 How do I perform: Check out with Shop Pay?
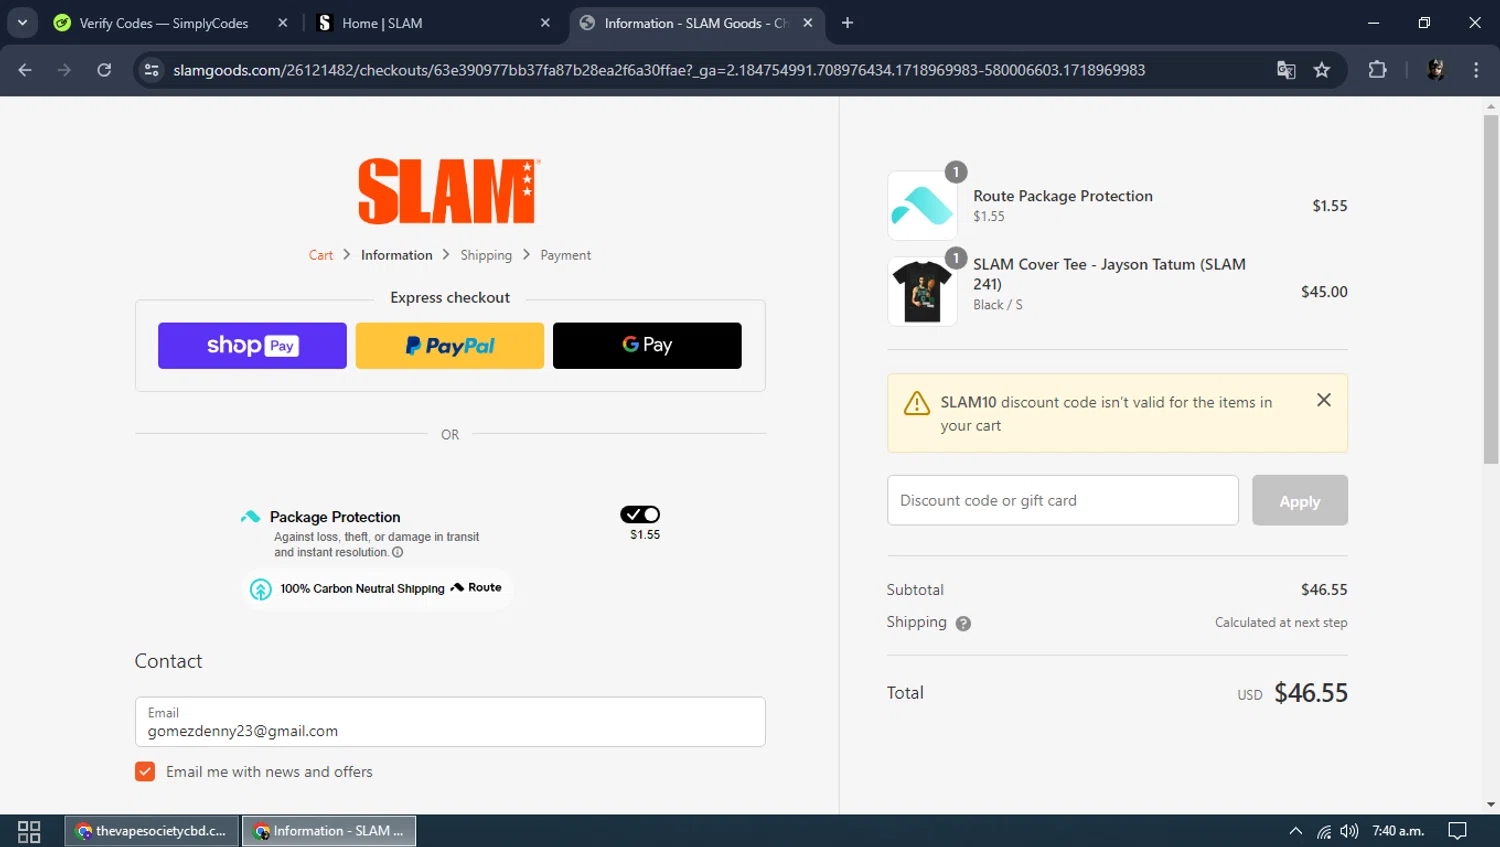tap(252, 345)
